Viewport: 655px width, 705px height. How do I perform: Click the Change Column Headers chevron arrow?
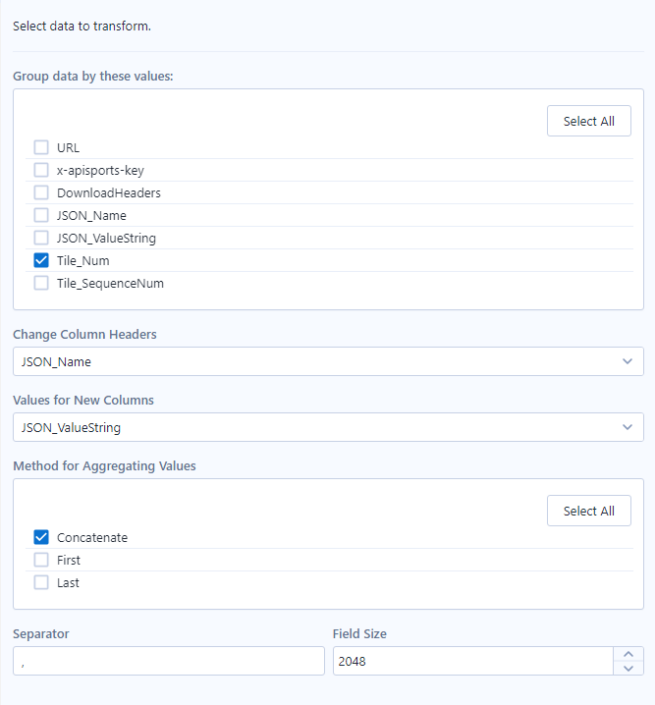(627, 362)
